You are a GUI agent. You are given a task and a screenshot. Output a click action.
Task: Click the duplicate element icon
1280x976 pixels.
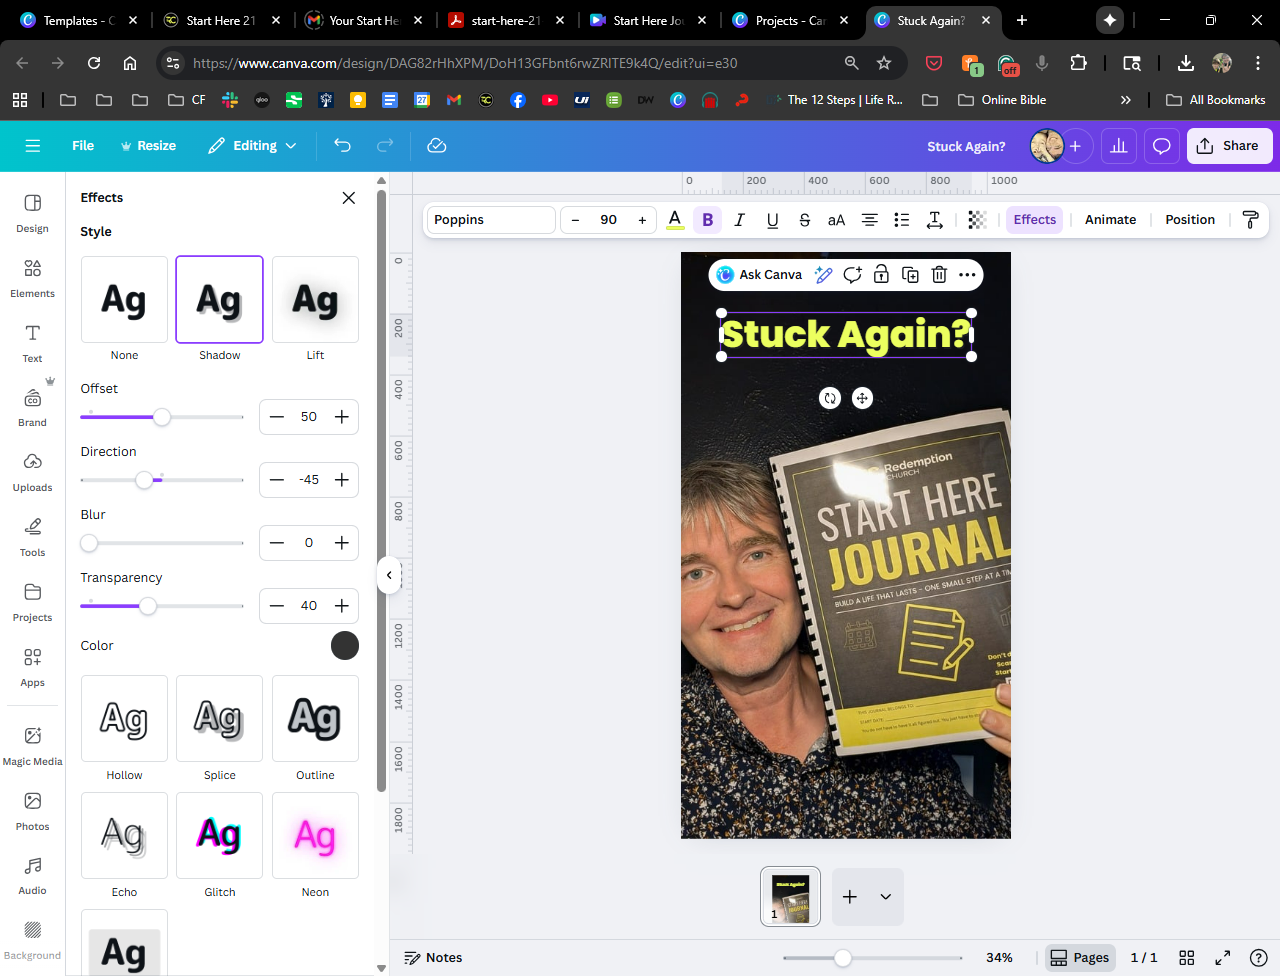[910, 275]
